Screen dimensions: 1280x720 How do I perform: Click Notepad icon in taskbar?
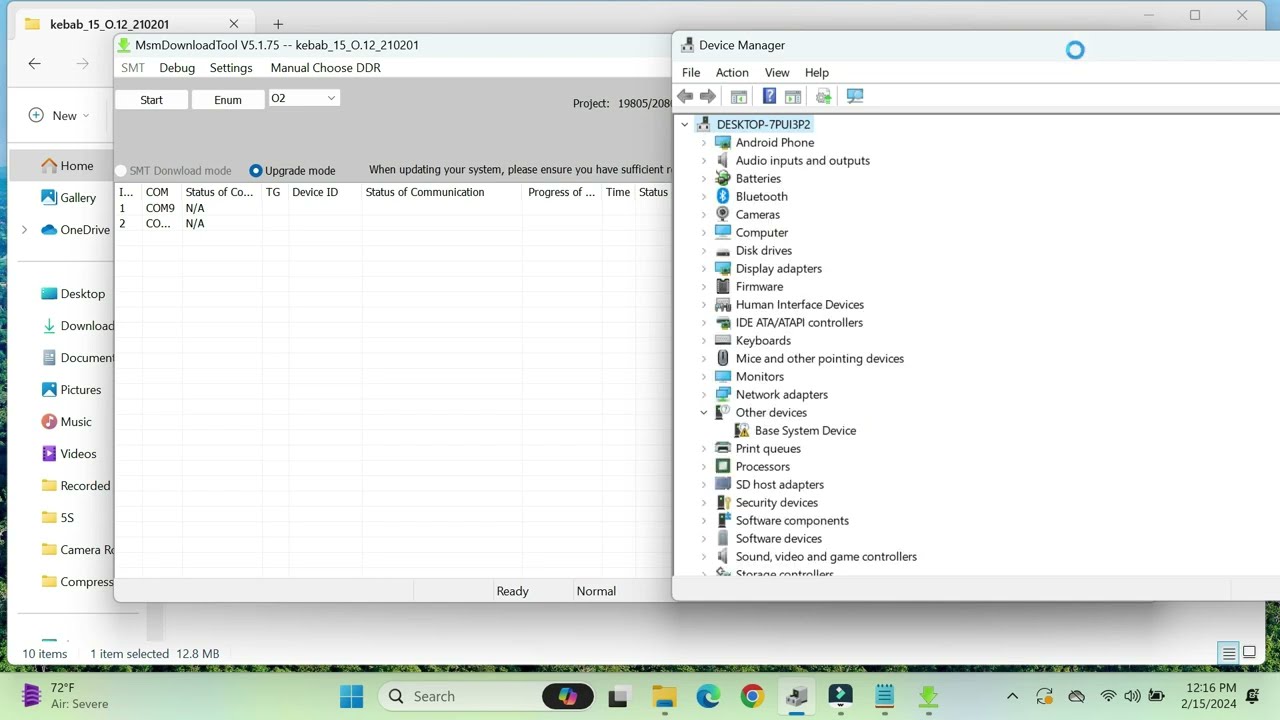[884, 696]
